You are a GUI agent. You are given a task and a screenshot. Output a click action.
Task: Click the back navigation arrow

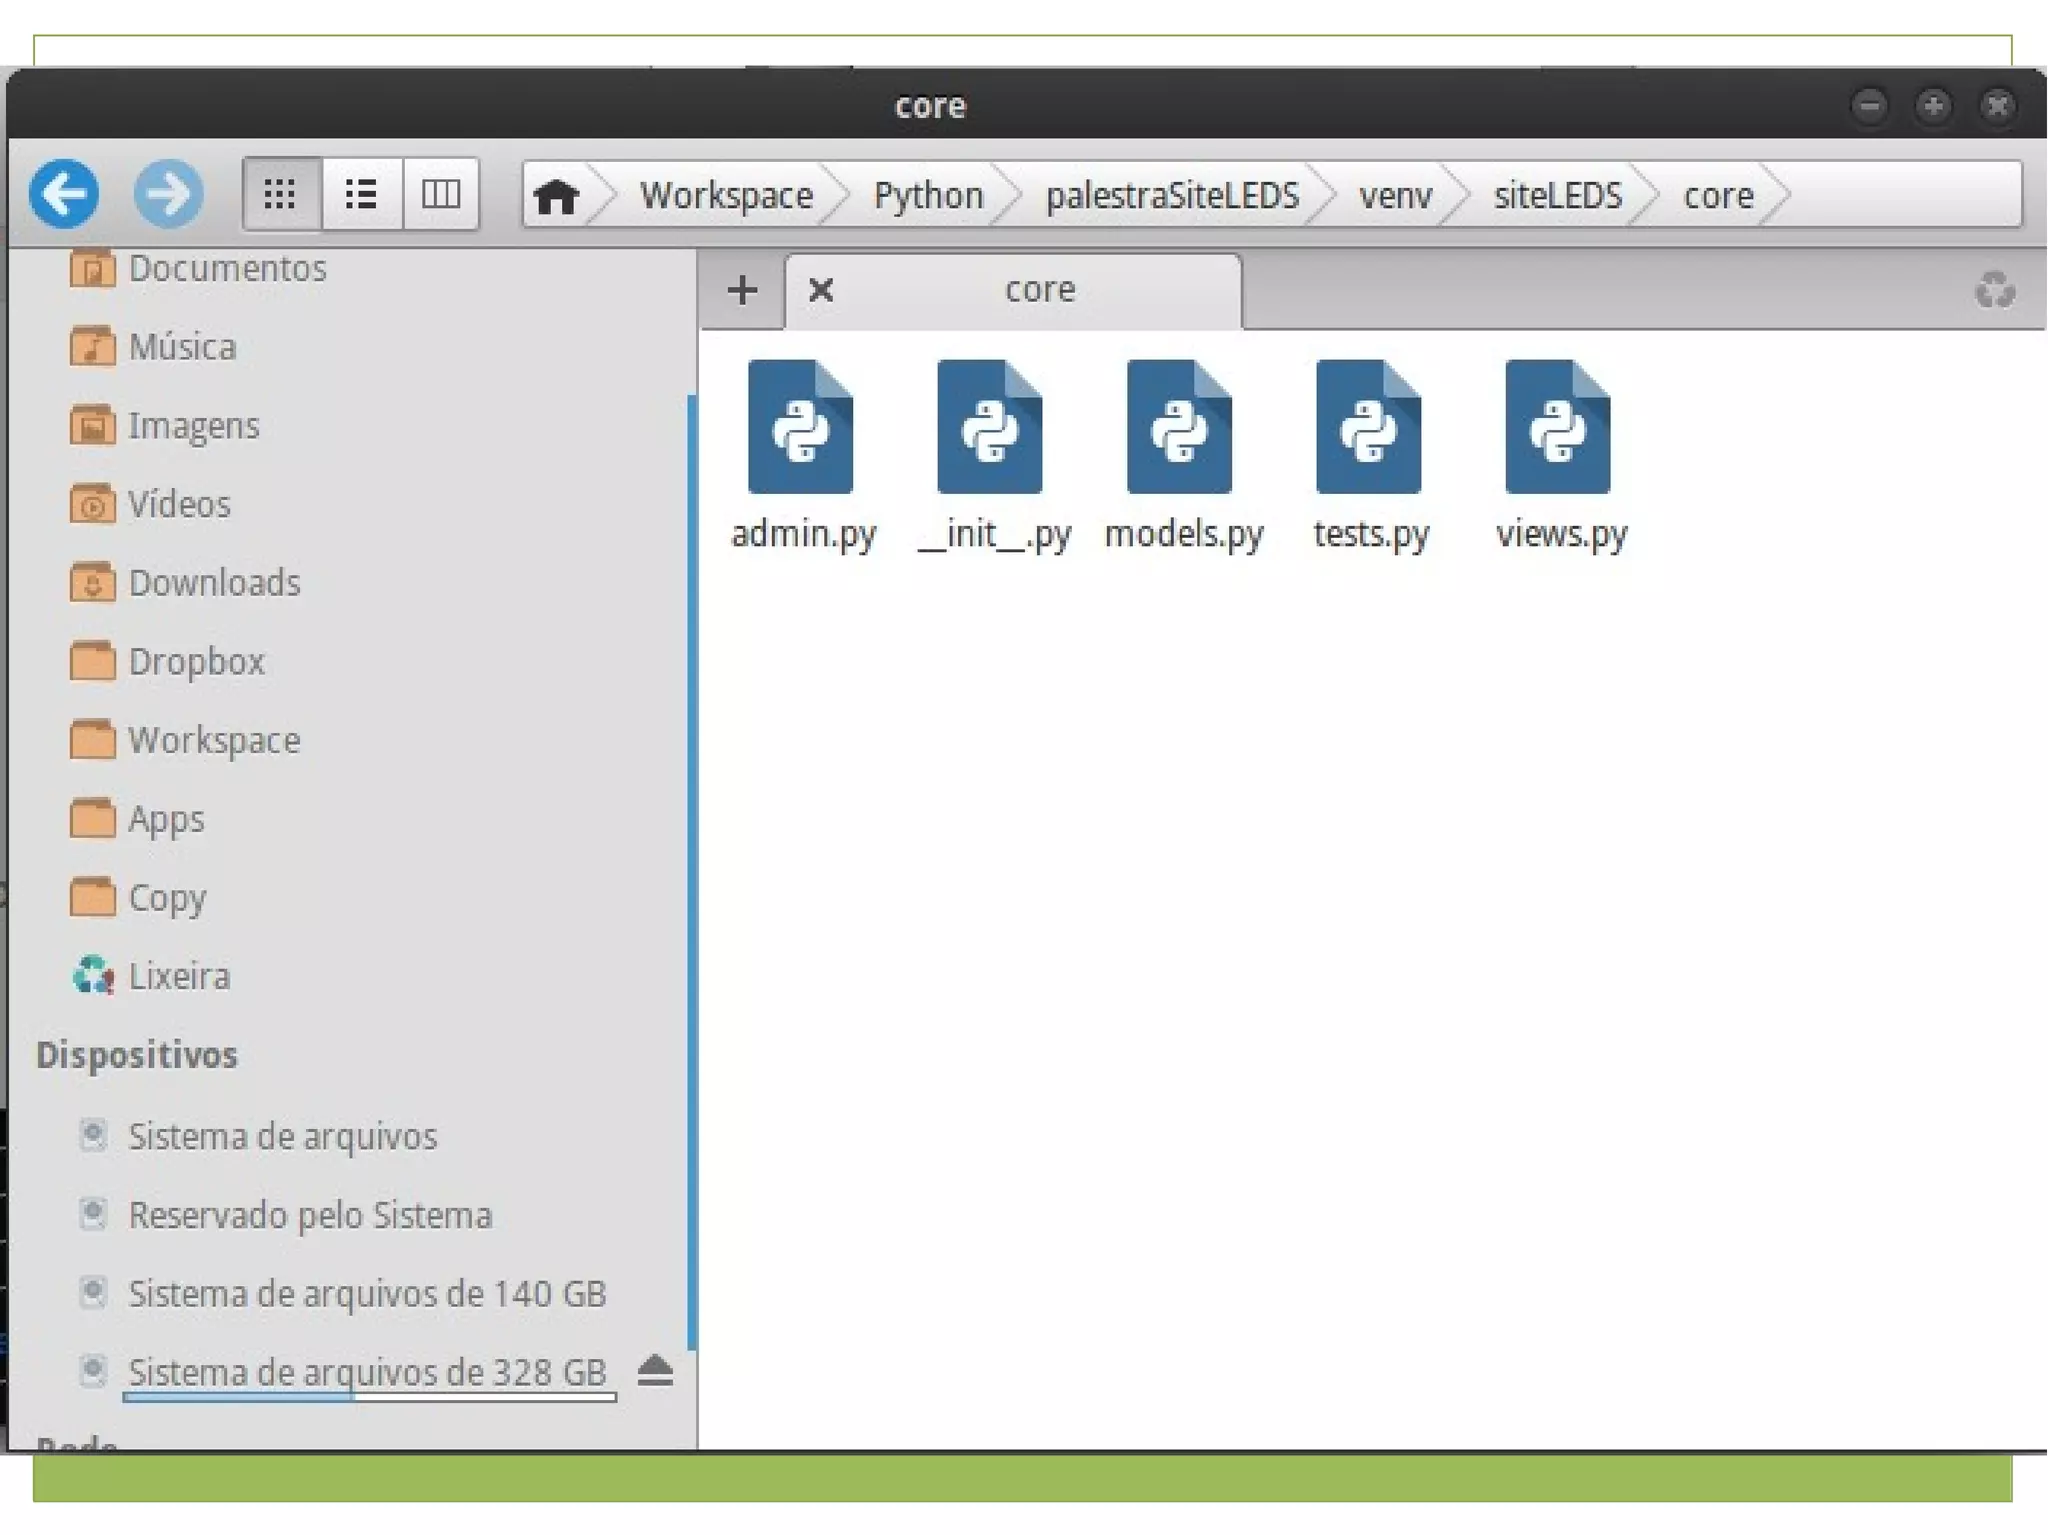point(64,193)
